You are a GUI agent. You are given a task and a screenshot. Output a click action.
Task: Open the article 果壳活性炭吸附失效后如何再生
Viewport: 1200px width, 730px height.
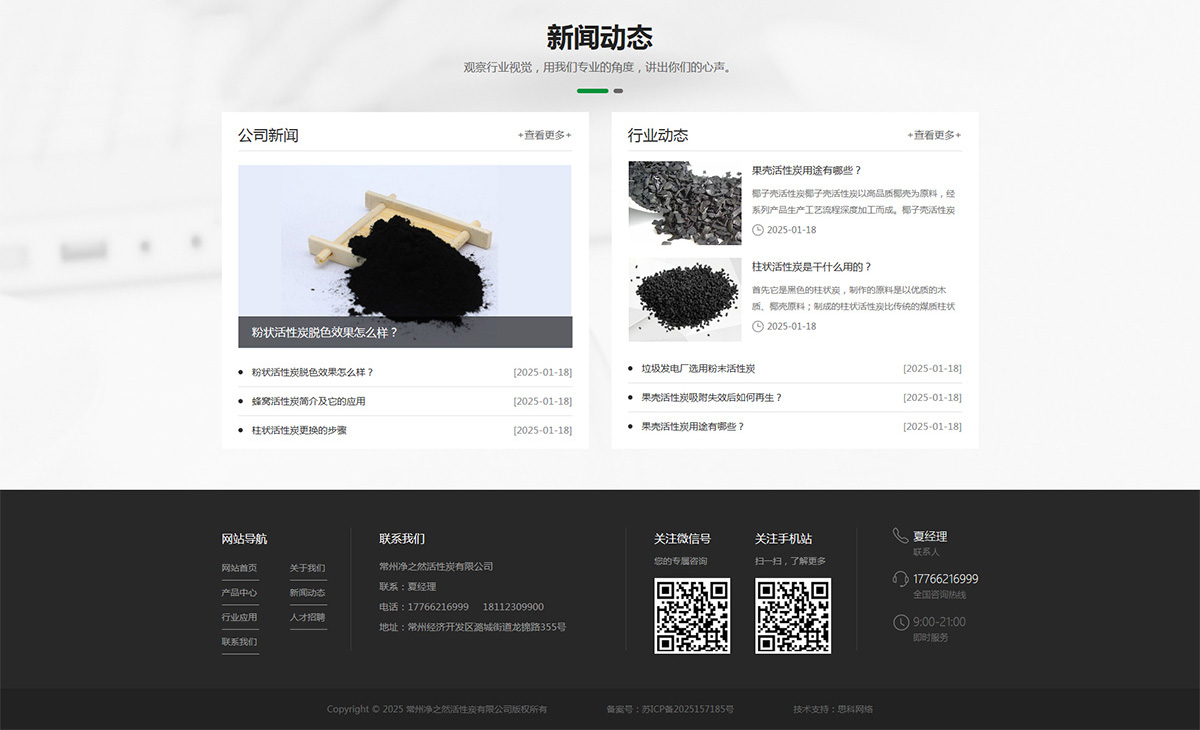coord(712,397)
